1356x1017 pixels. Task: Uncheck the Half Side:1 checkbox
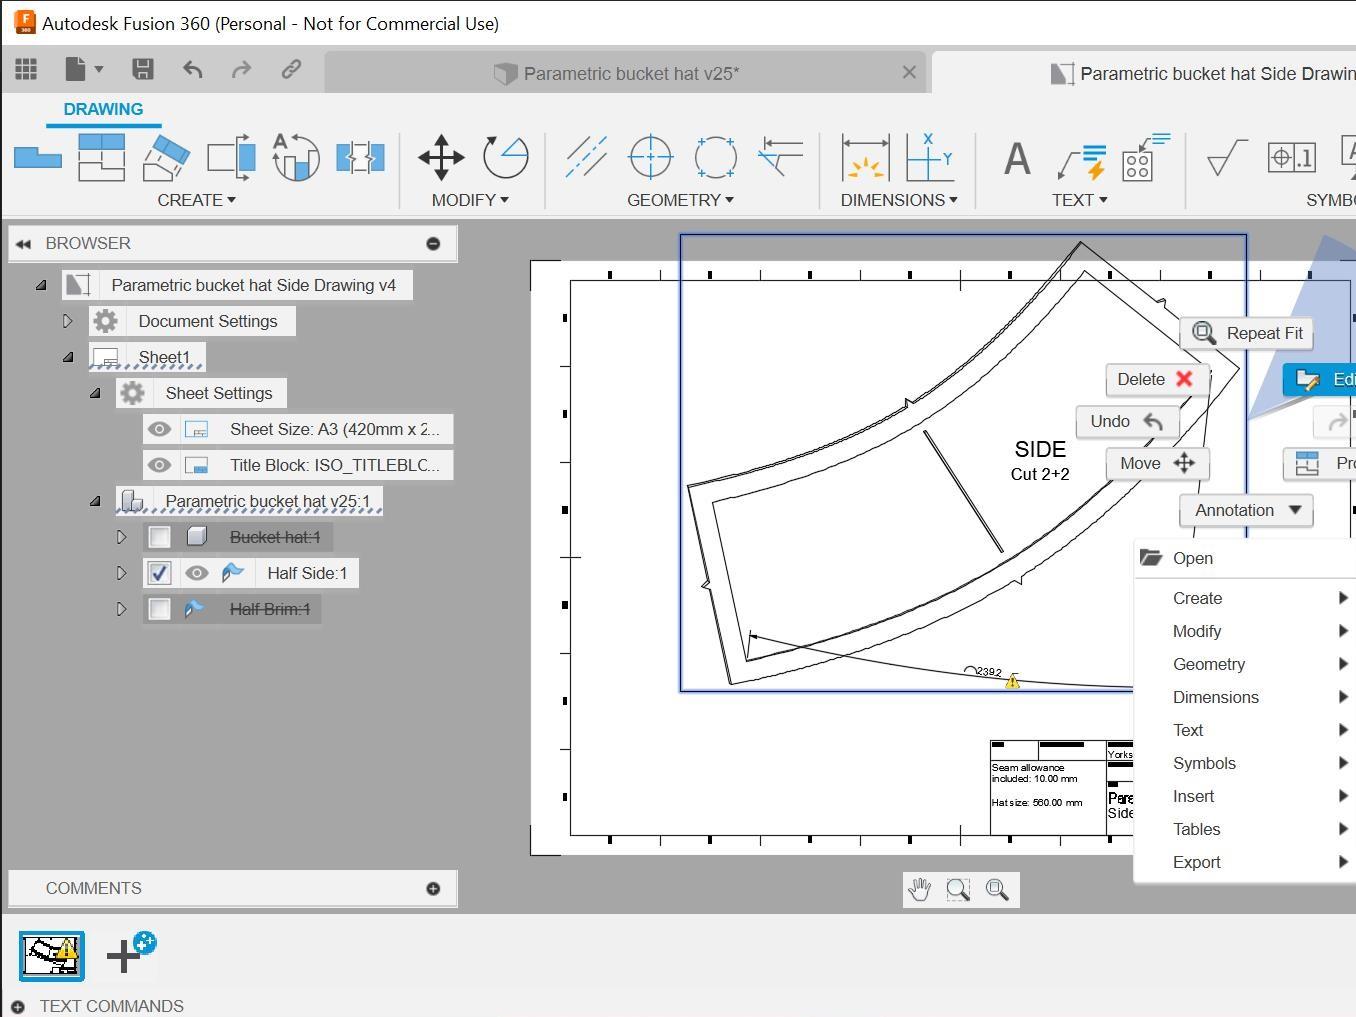159,572
